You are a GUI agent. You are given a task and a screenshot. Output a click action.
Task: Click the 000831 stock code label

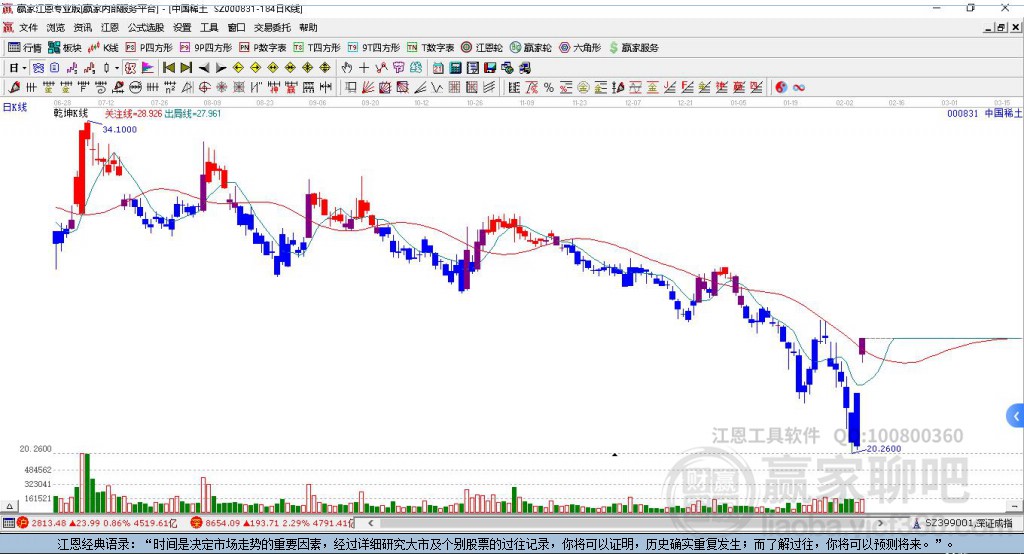click(x=963, y=114)
